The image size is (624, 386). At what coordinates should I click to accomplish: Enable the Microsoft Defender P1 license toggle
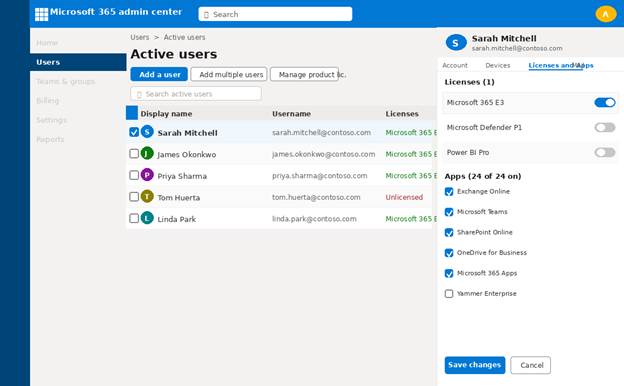pyautogui.click(x=604, y=127)
